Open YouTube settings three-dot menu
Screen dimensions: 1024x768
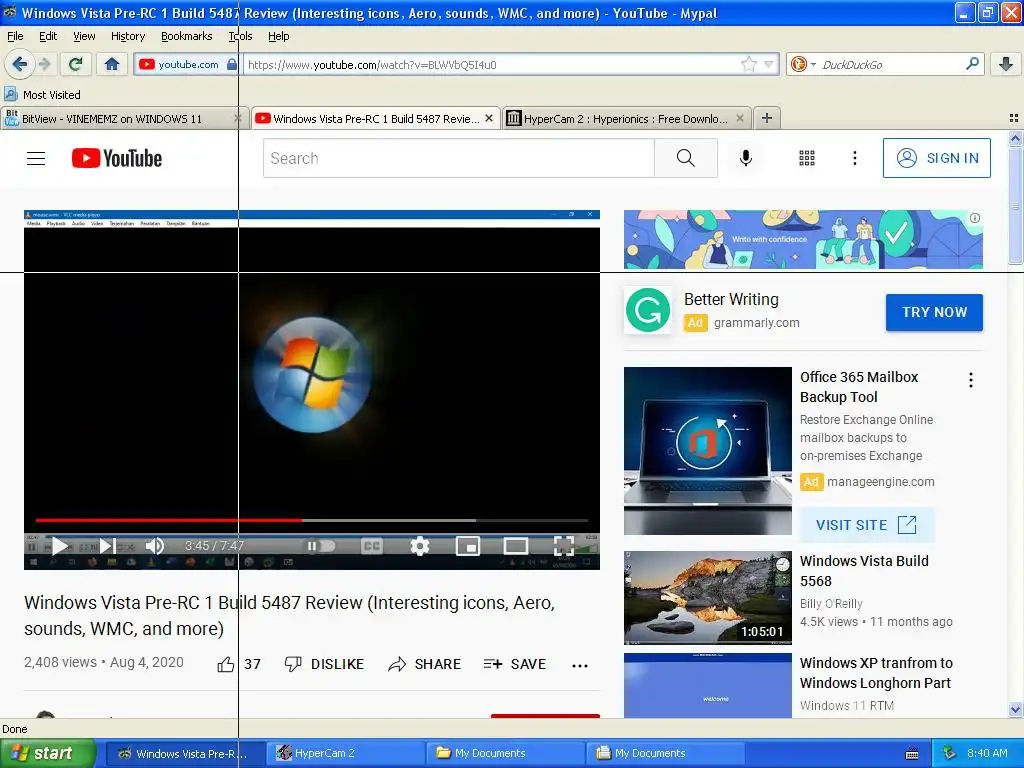pos(854,158)
